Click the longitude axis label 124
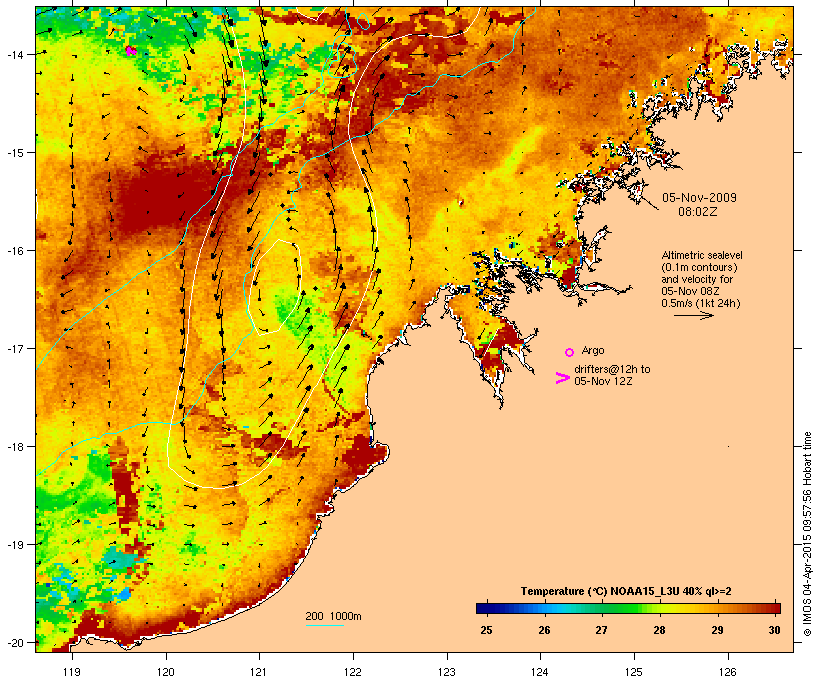 (x=540, y=672)
